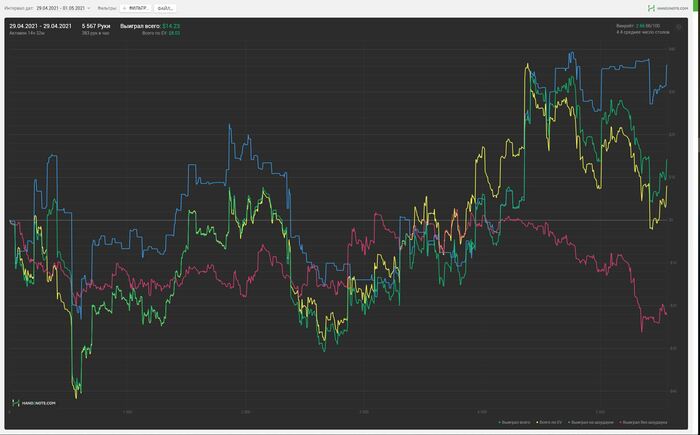The image size is (700, 435).
Task: Click the winrate BB/100 text
Action: (x=638, y=26)
